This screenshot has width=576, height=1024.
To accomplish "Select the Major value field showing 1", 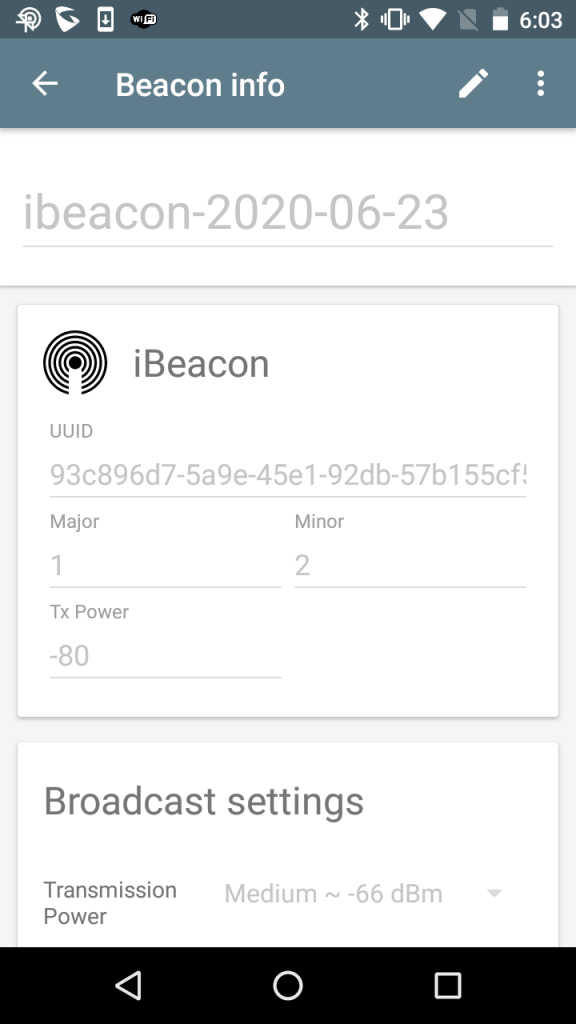I will [x=165, y=565].
